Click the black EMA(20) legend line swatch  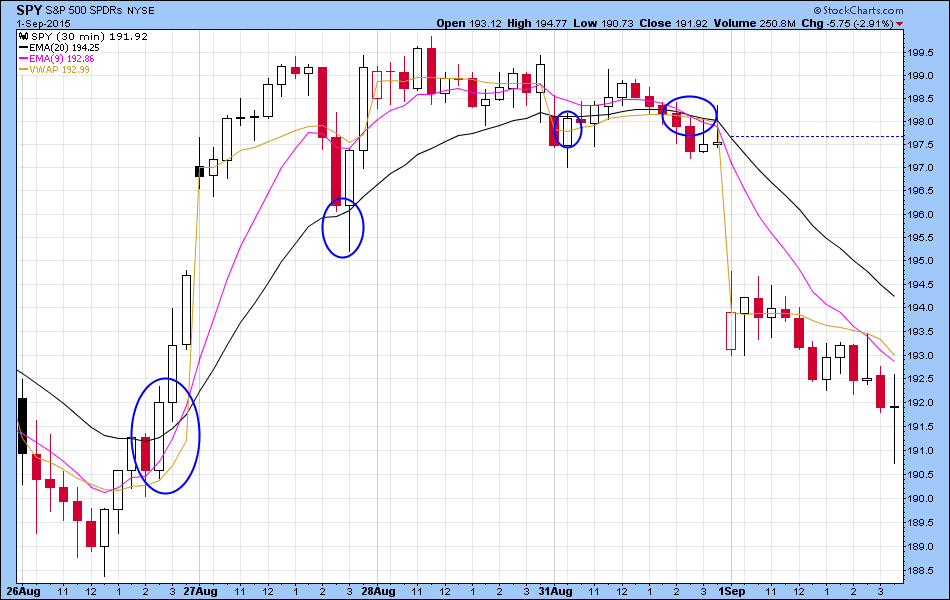click(24, 47)
